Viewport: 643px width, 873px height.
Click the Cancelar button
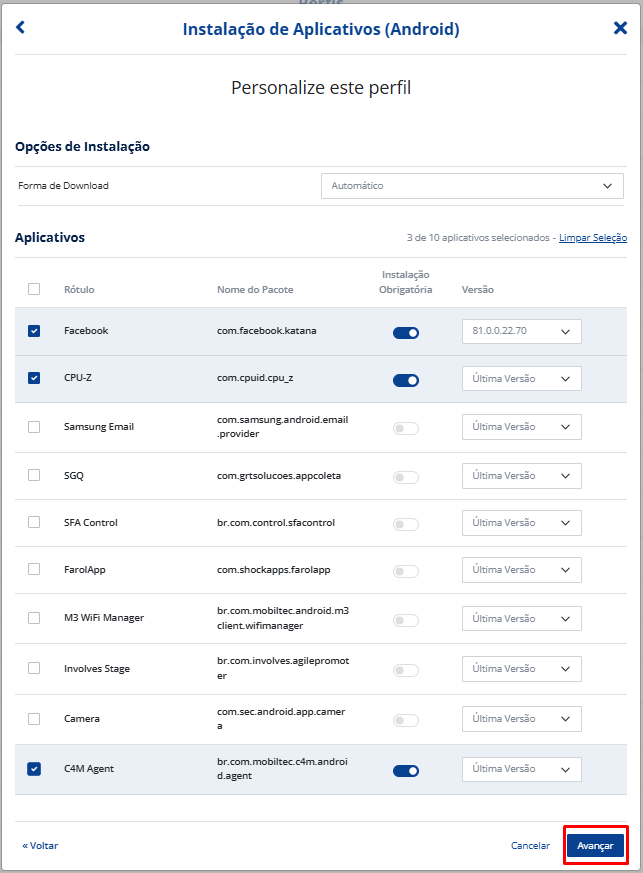[530, 846]
